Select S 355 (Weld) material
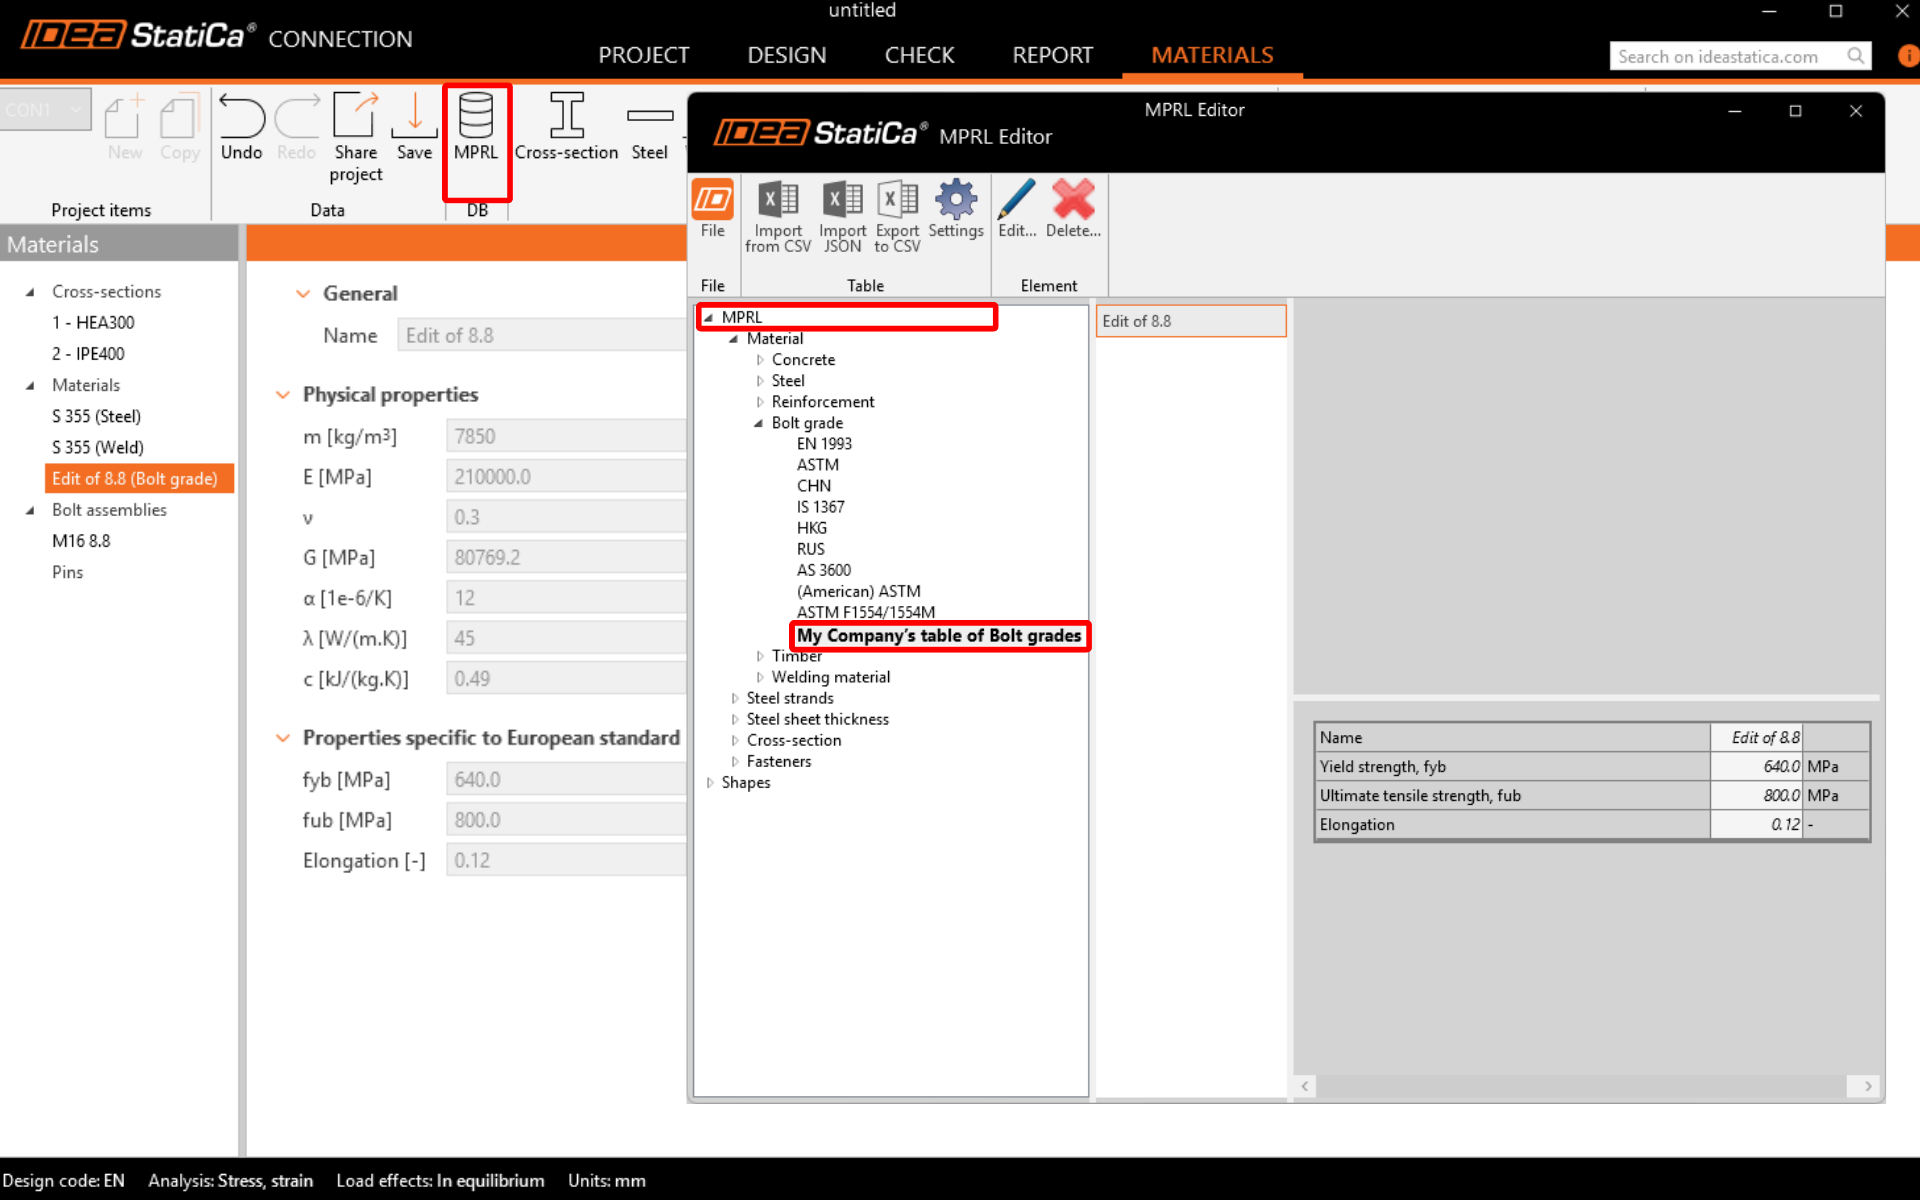The image size is (1920, 1200). [98, 448]
